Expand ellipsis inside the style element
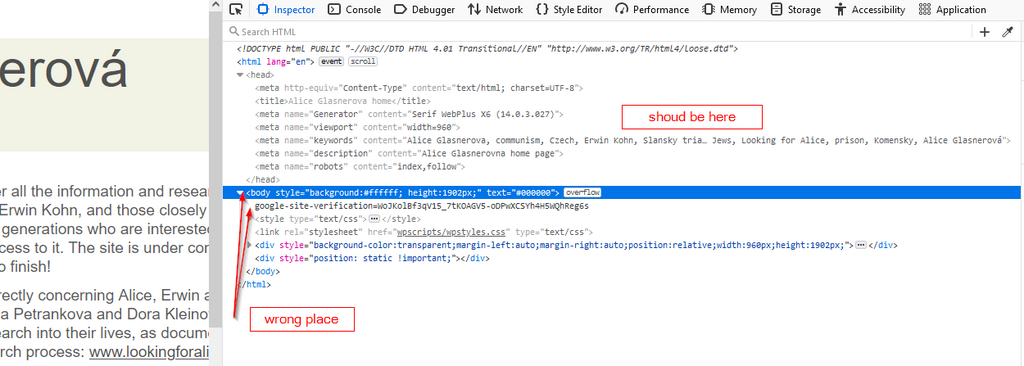Image resolution: width=1024 pixels, height=366 pixels. [374, 219]
